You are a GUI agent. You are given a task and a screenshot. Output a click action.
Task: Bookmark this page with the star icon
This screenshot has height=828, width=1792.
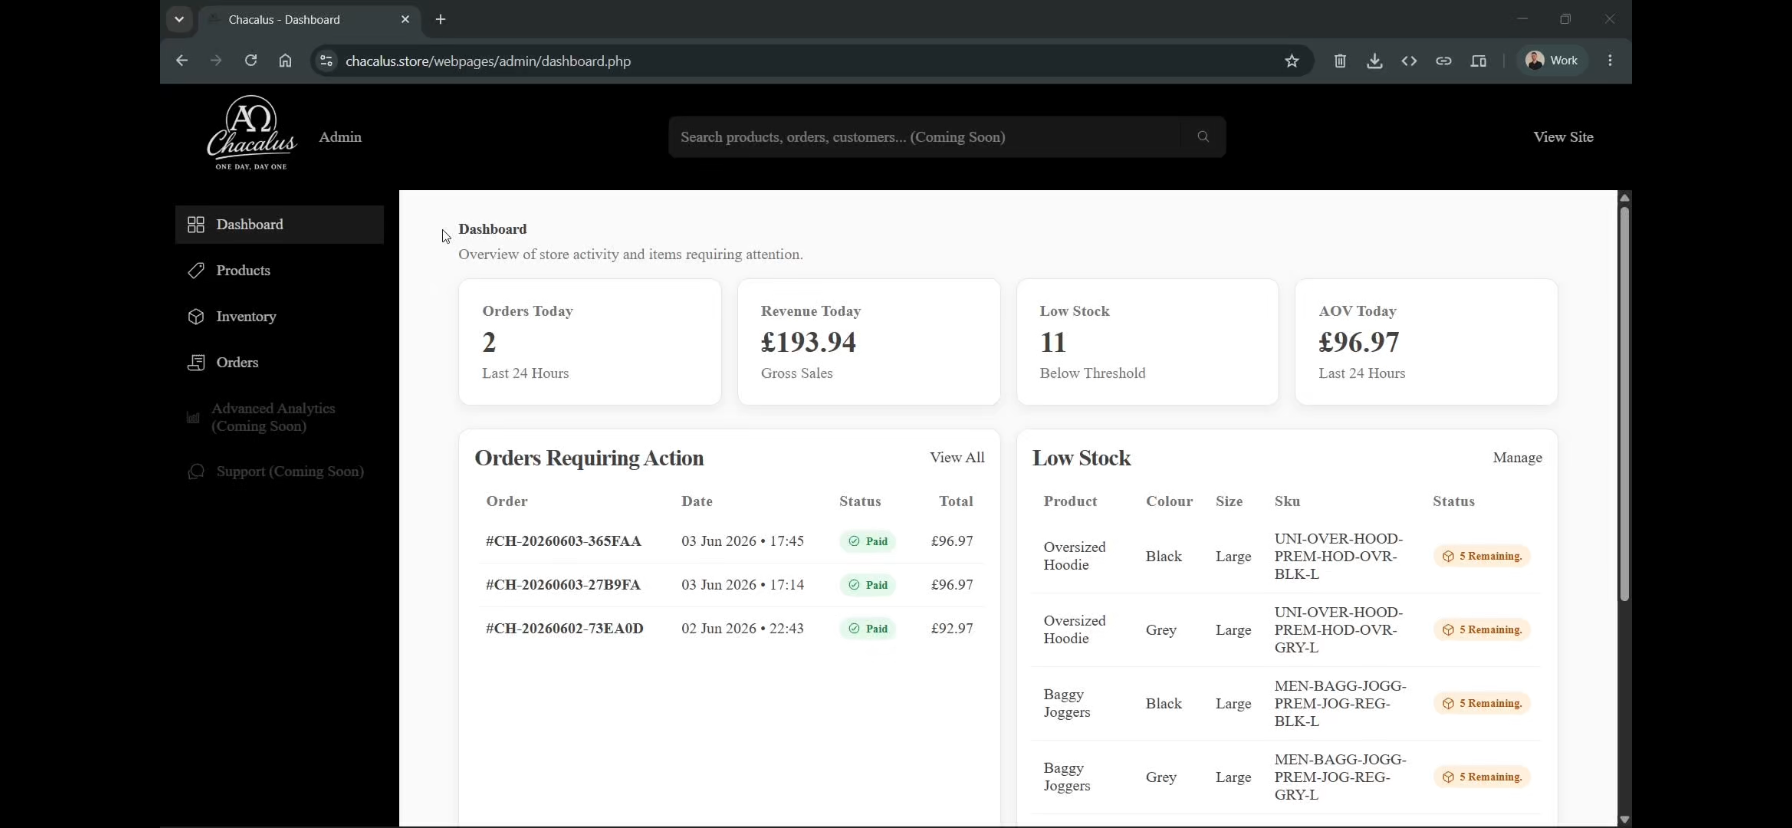(x=1292, y=61)
